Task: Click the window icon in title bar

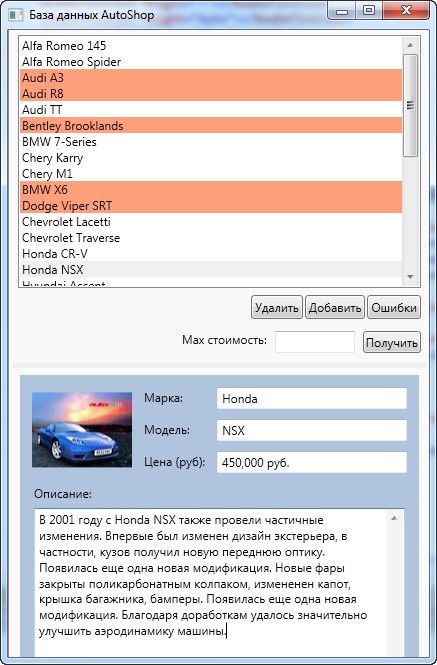Action: 16,15
